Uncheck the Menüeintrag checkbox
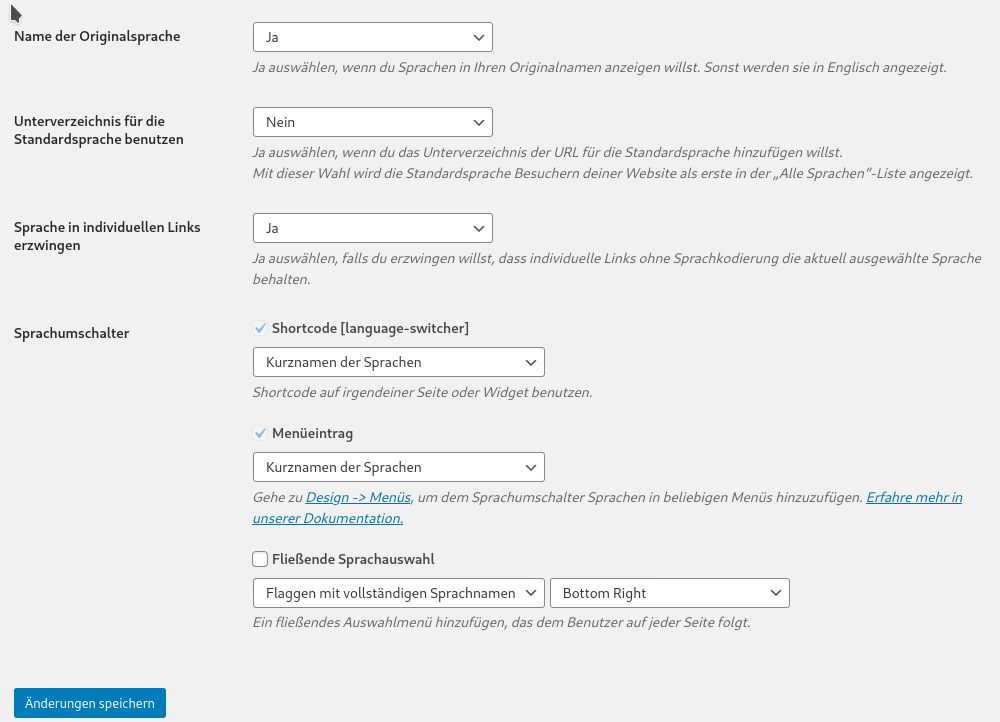The width and height of the screenshot is (1000, 722). [x=261, y=434]
